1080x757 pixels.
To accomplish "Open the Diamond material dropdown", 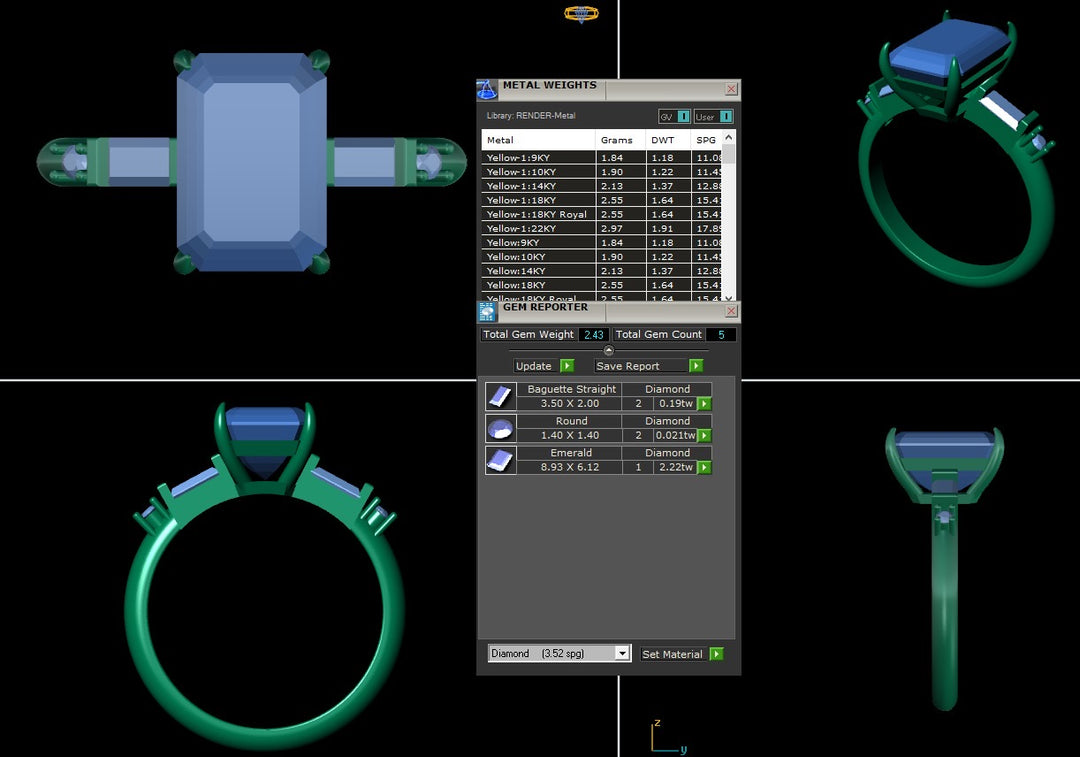I will point(559,653).
